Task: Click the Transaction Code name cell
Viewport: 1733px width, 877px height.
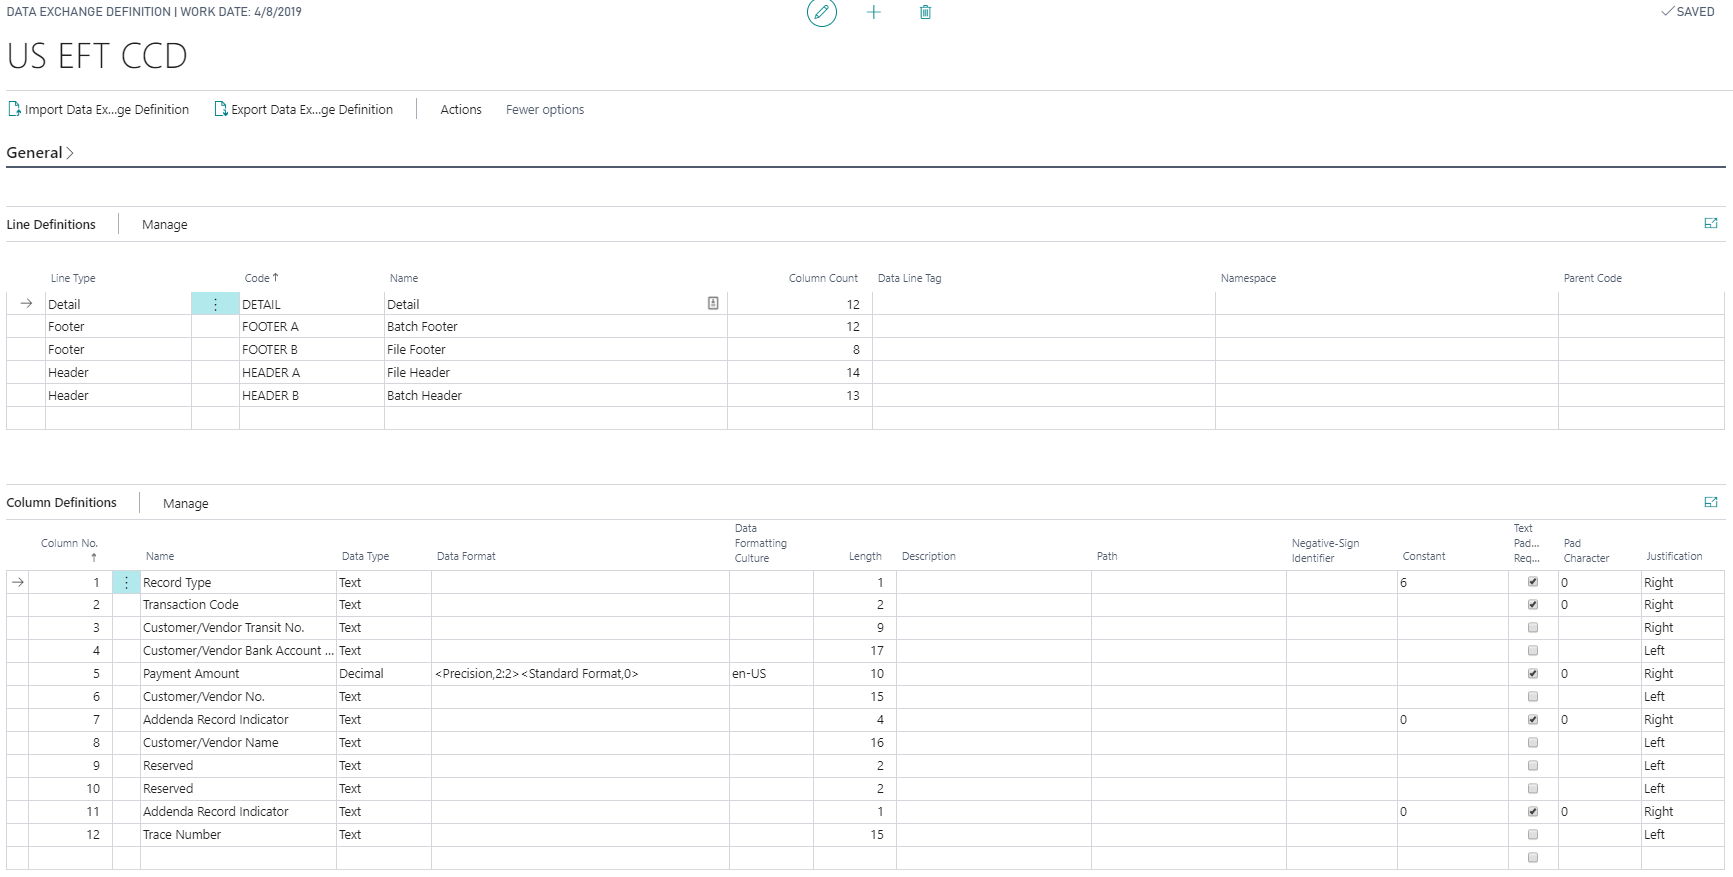Action: [238, 605]
